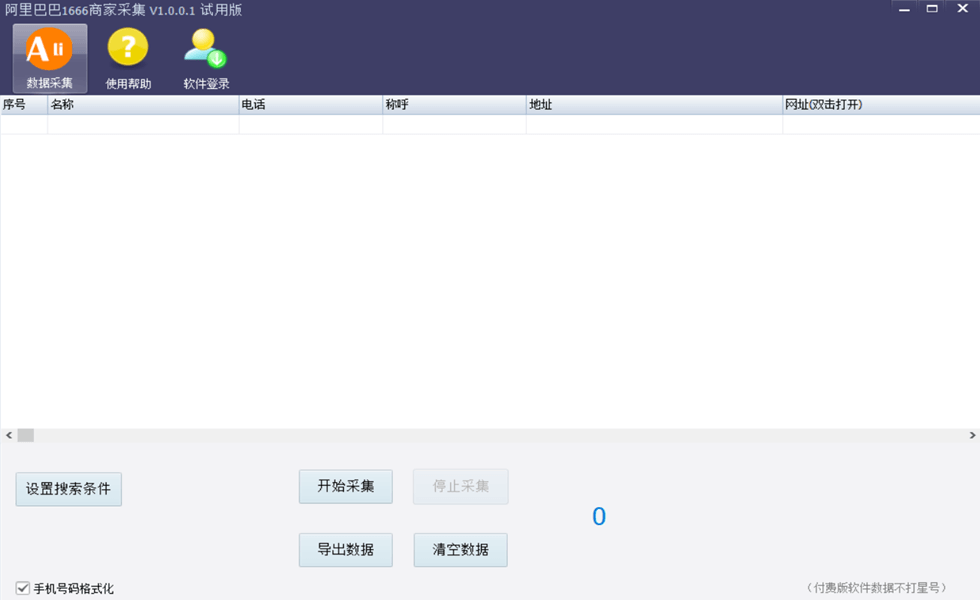Click the 设置搜索条件 button
This screenshot has width=980, height=600.
(69, 489)
